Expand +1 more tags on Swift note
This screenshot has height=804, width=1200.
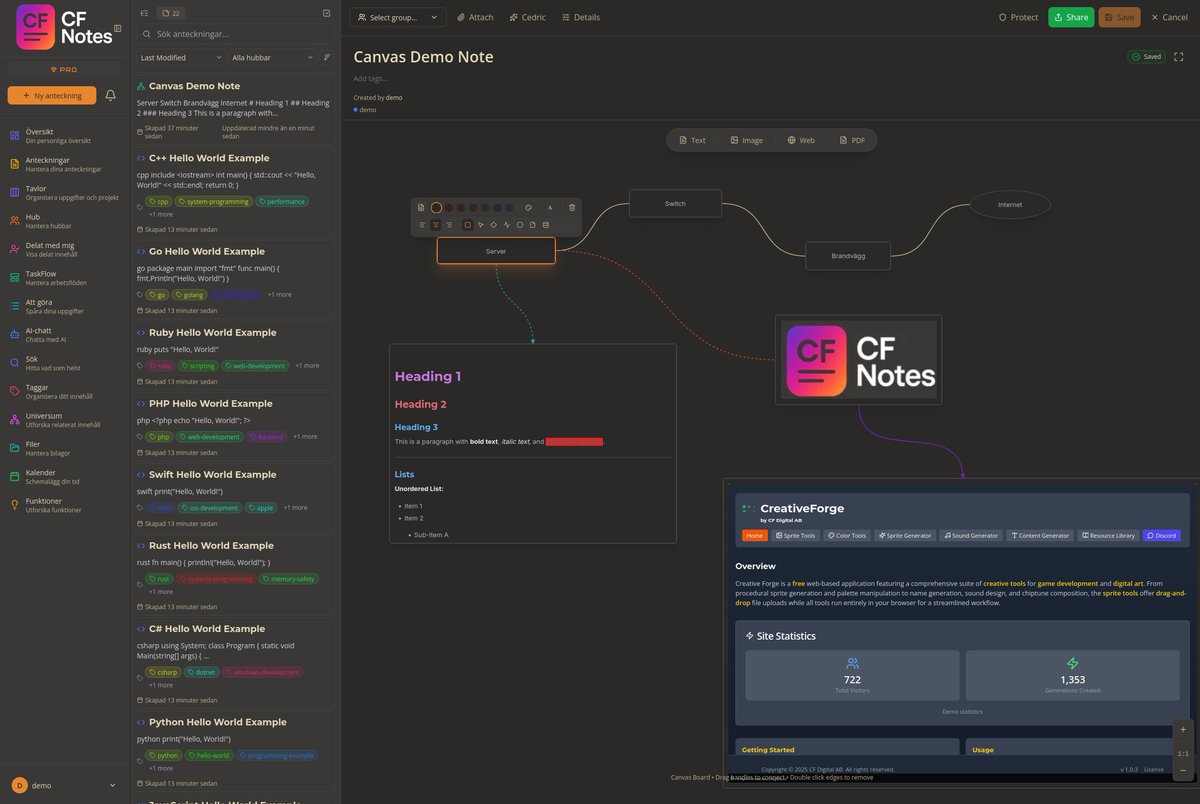(295, 508)
